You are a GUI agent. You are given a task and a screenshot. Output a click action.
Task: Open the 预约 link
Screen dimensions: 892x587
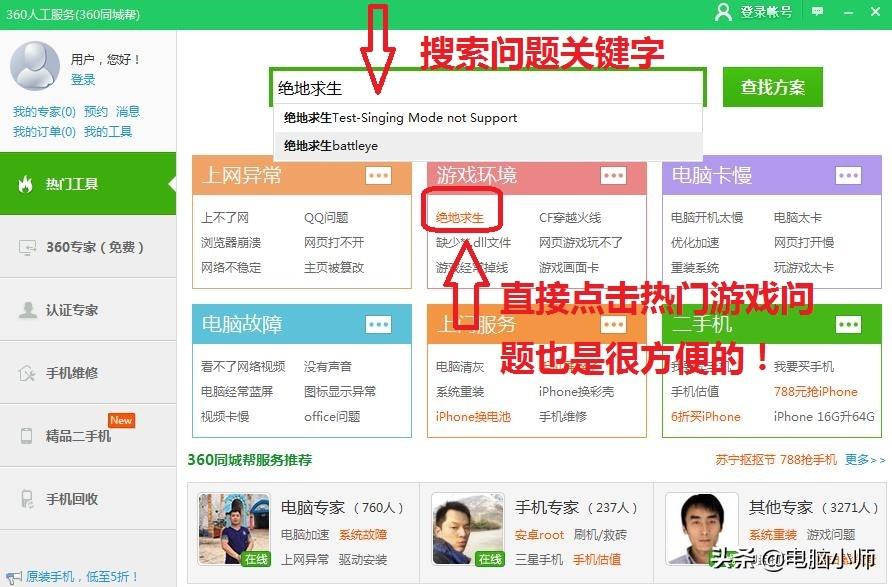click(96, 111)
